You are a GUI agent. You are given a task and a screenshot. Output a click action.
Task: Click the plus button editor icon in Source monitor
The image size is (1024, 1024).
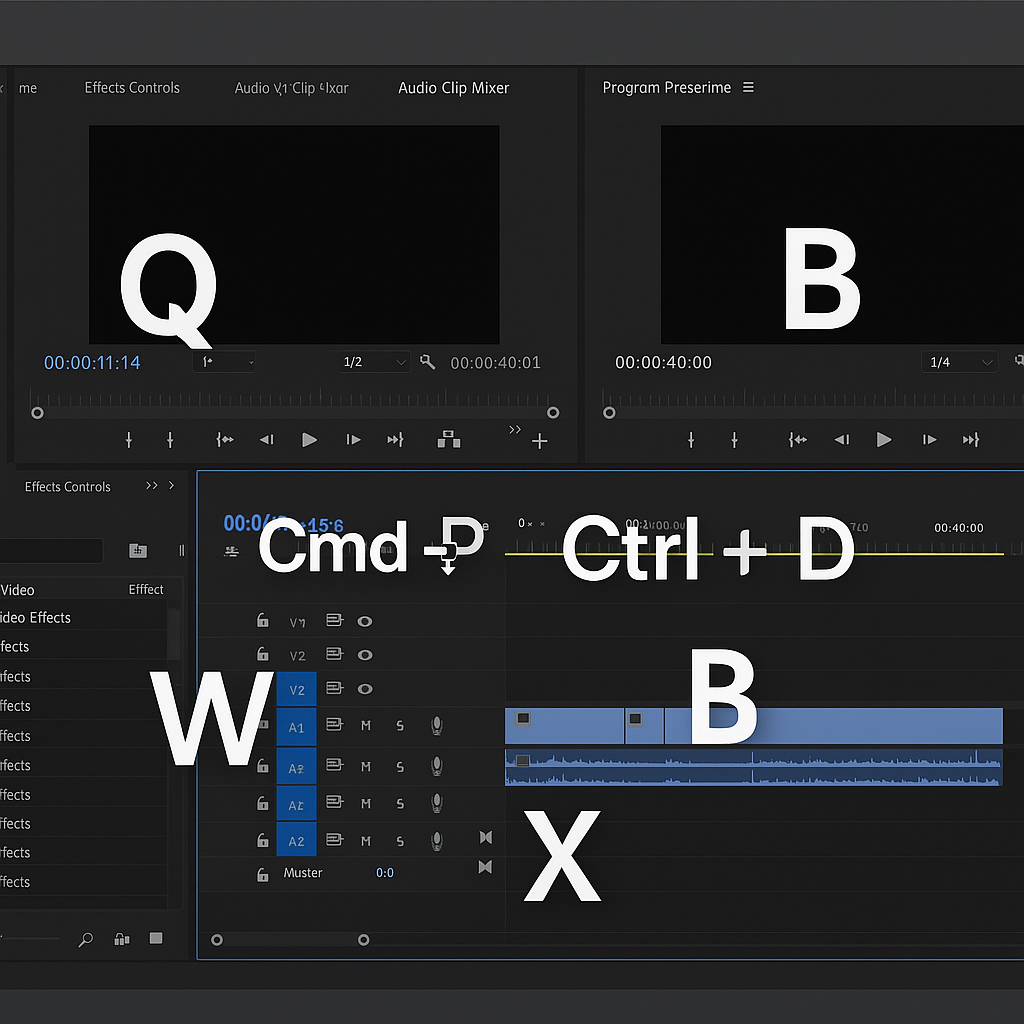tap(540, 441)
